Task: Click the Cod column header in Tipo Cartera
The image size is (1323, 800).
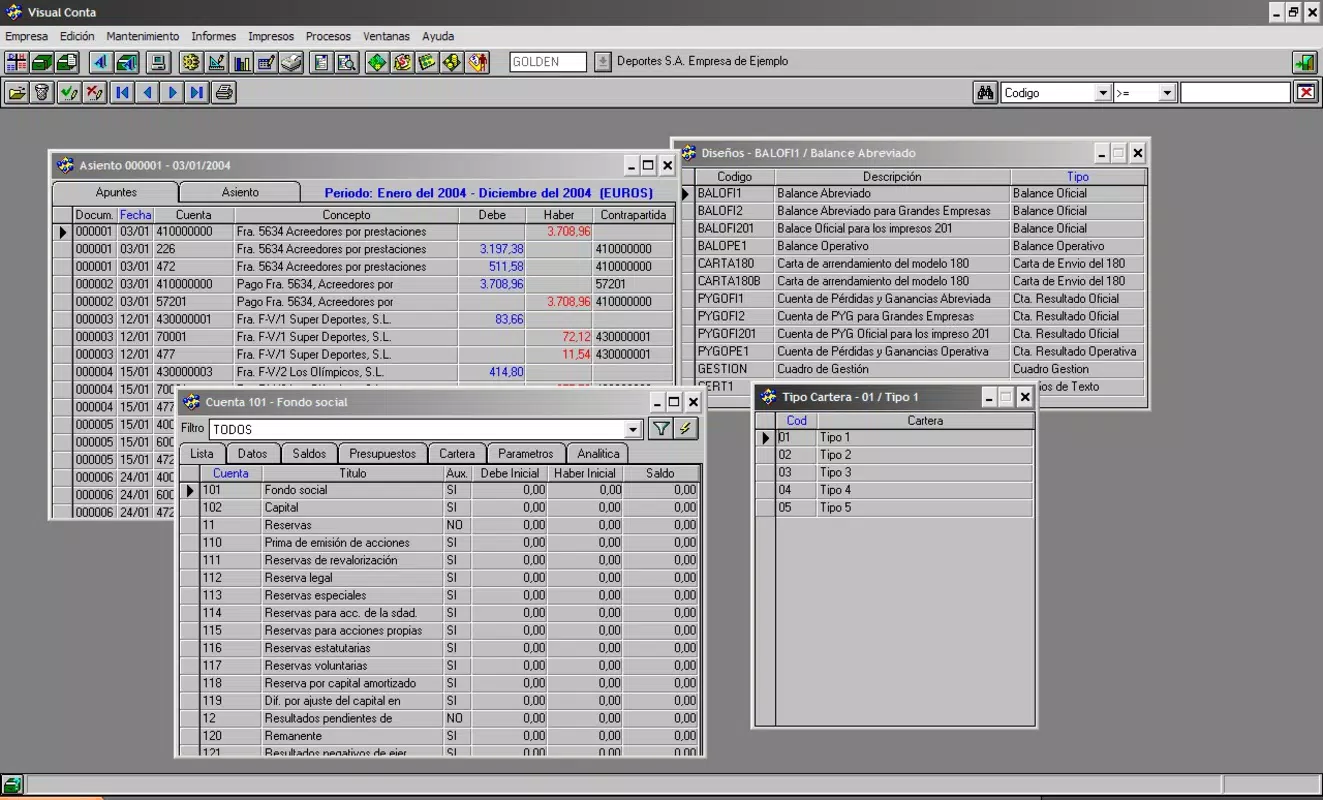Action: click(796, 421)
